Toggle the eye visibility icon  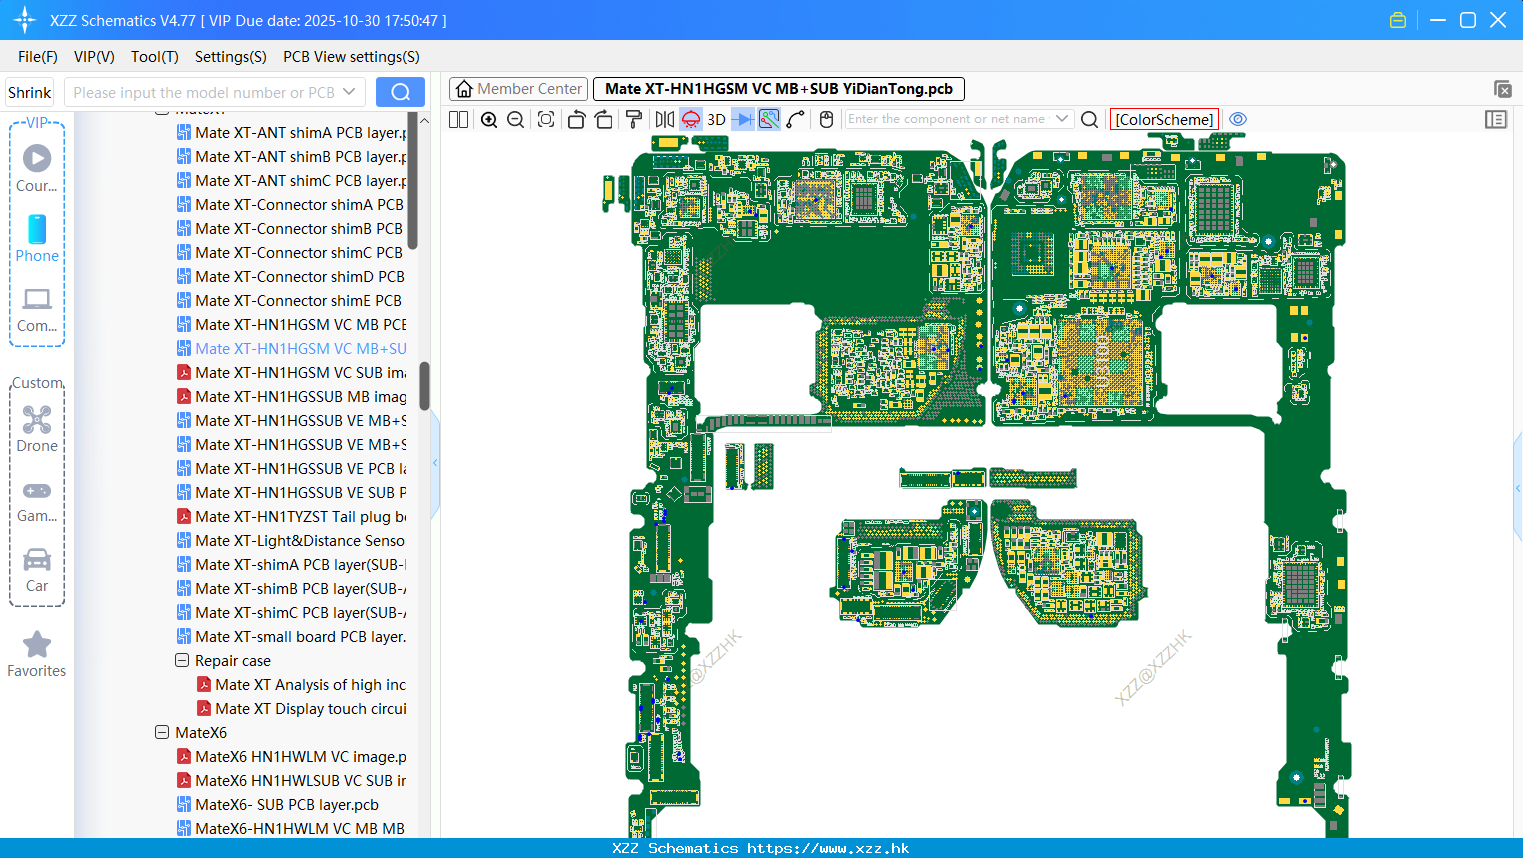(1238, 119)
